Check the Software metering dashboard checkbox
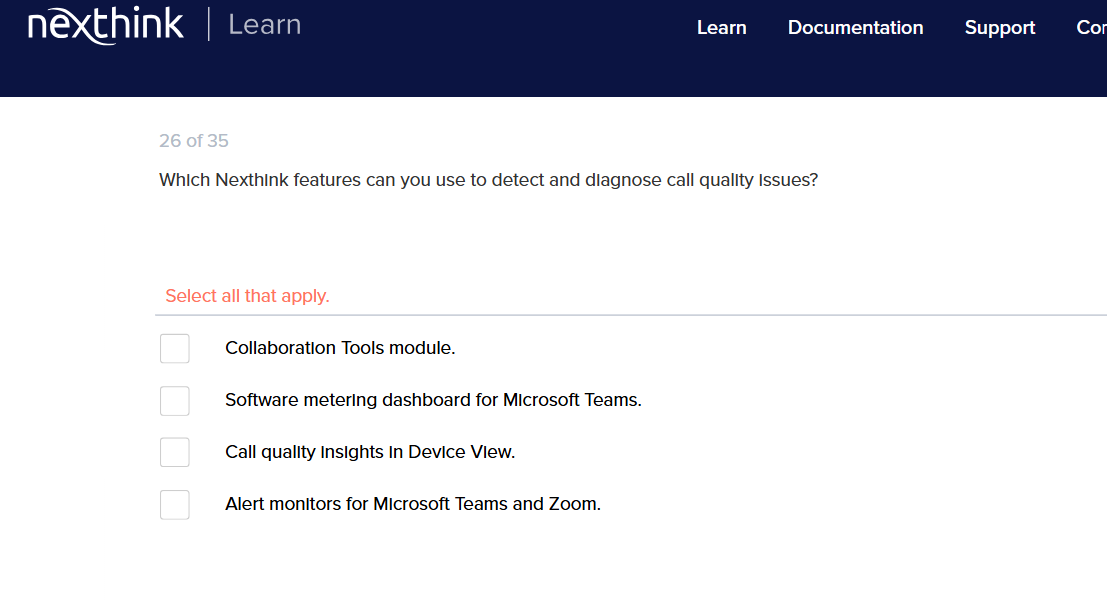Viewport: 1107px width, 600px height. [174, 400]
